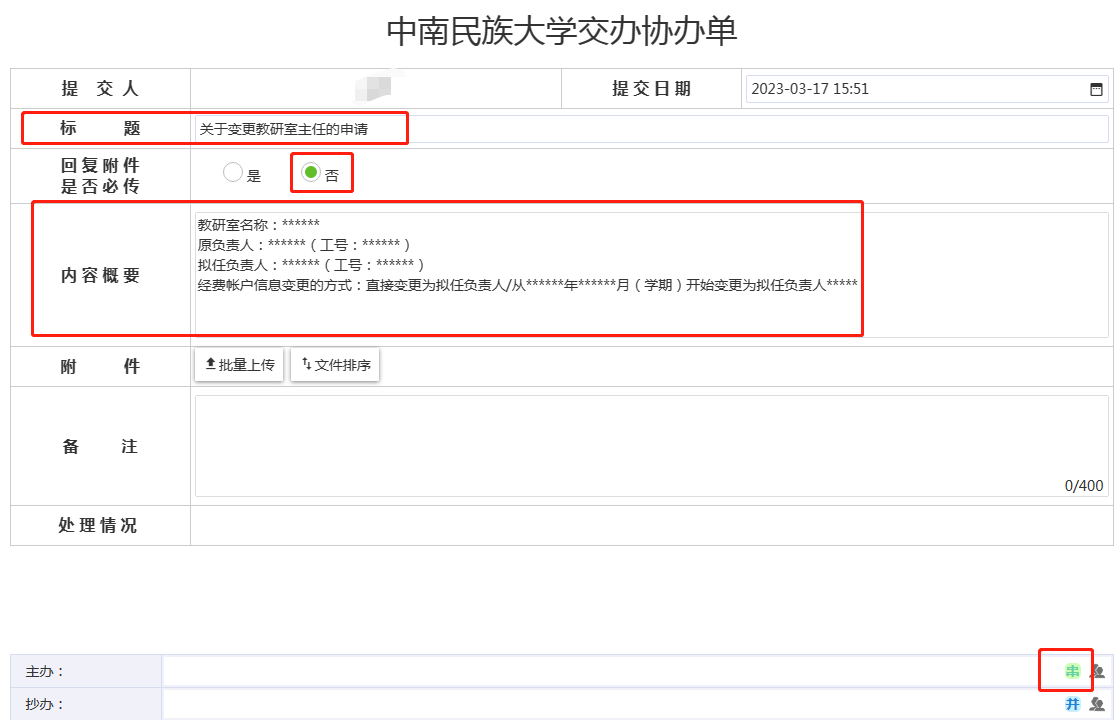This screenshot has width=1118, height=720.
Task: Open the calendar picker in 提交日期 field
Action: [1096, 89]
